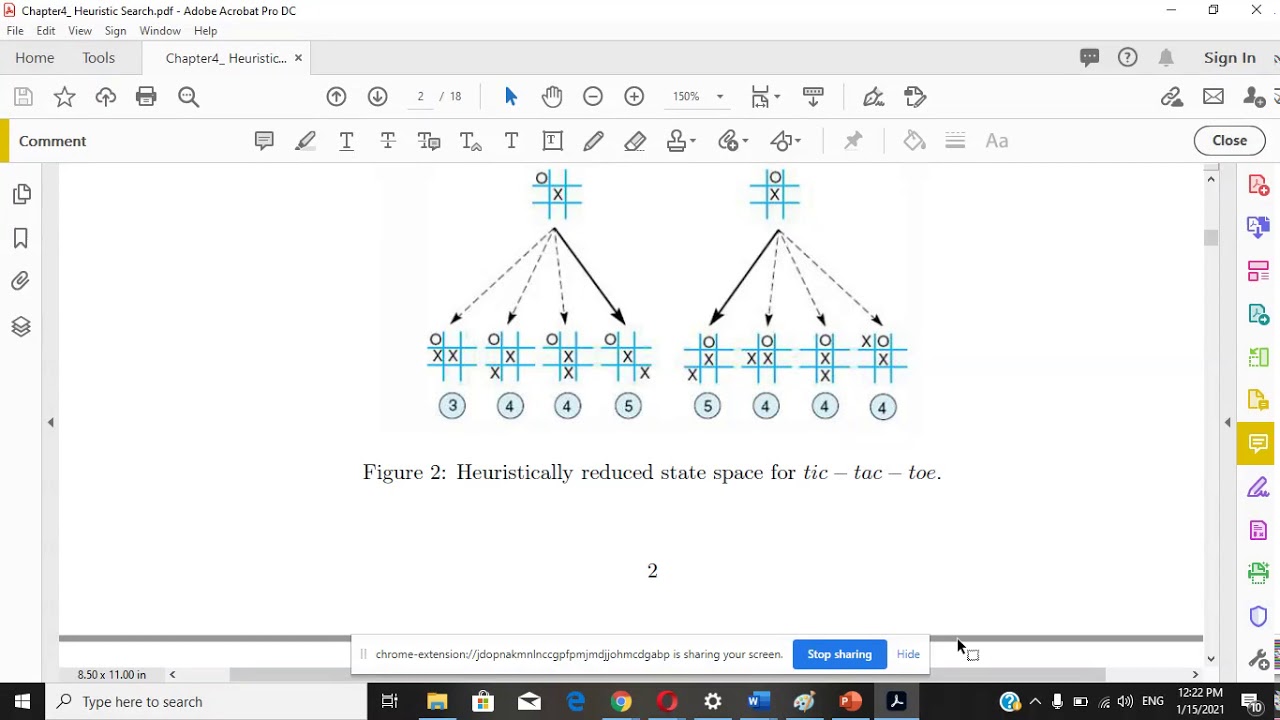The image size is (1280, 720).
Task: Click the Windows Start button
Action: point(22,702)
